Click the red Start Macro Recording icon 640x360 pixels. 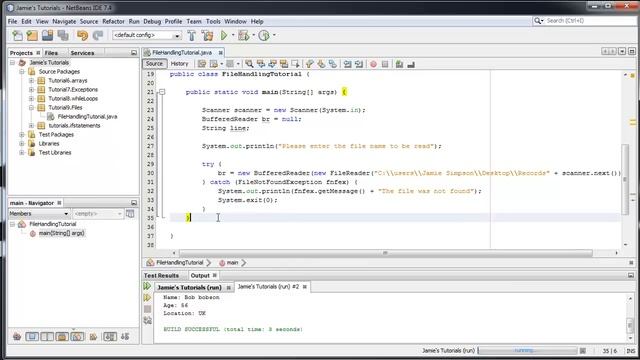click(373, 64)
